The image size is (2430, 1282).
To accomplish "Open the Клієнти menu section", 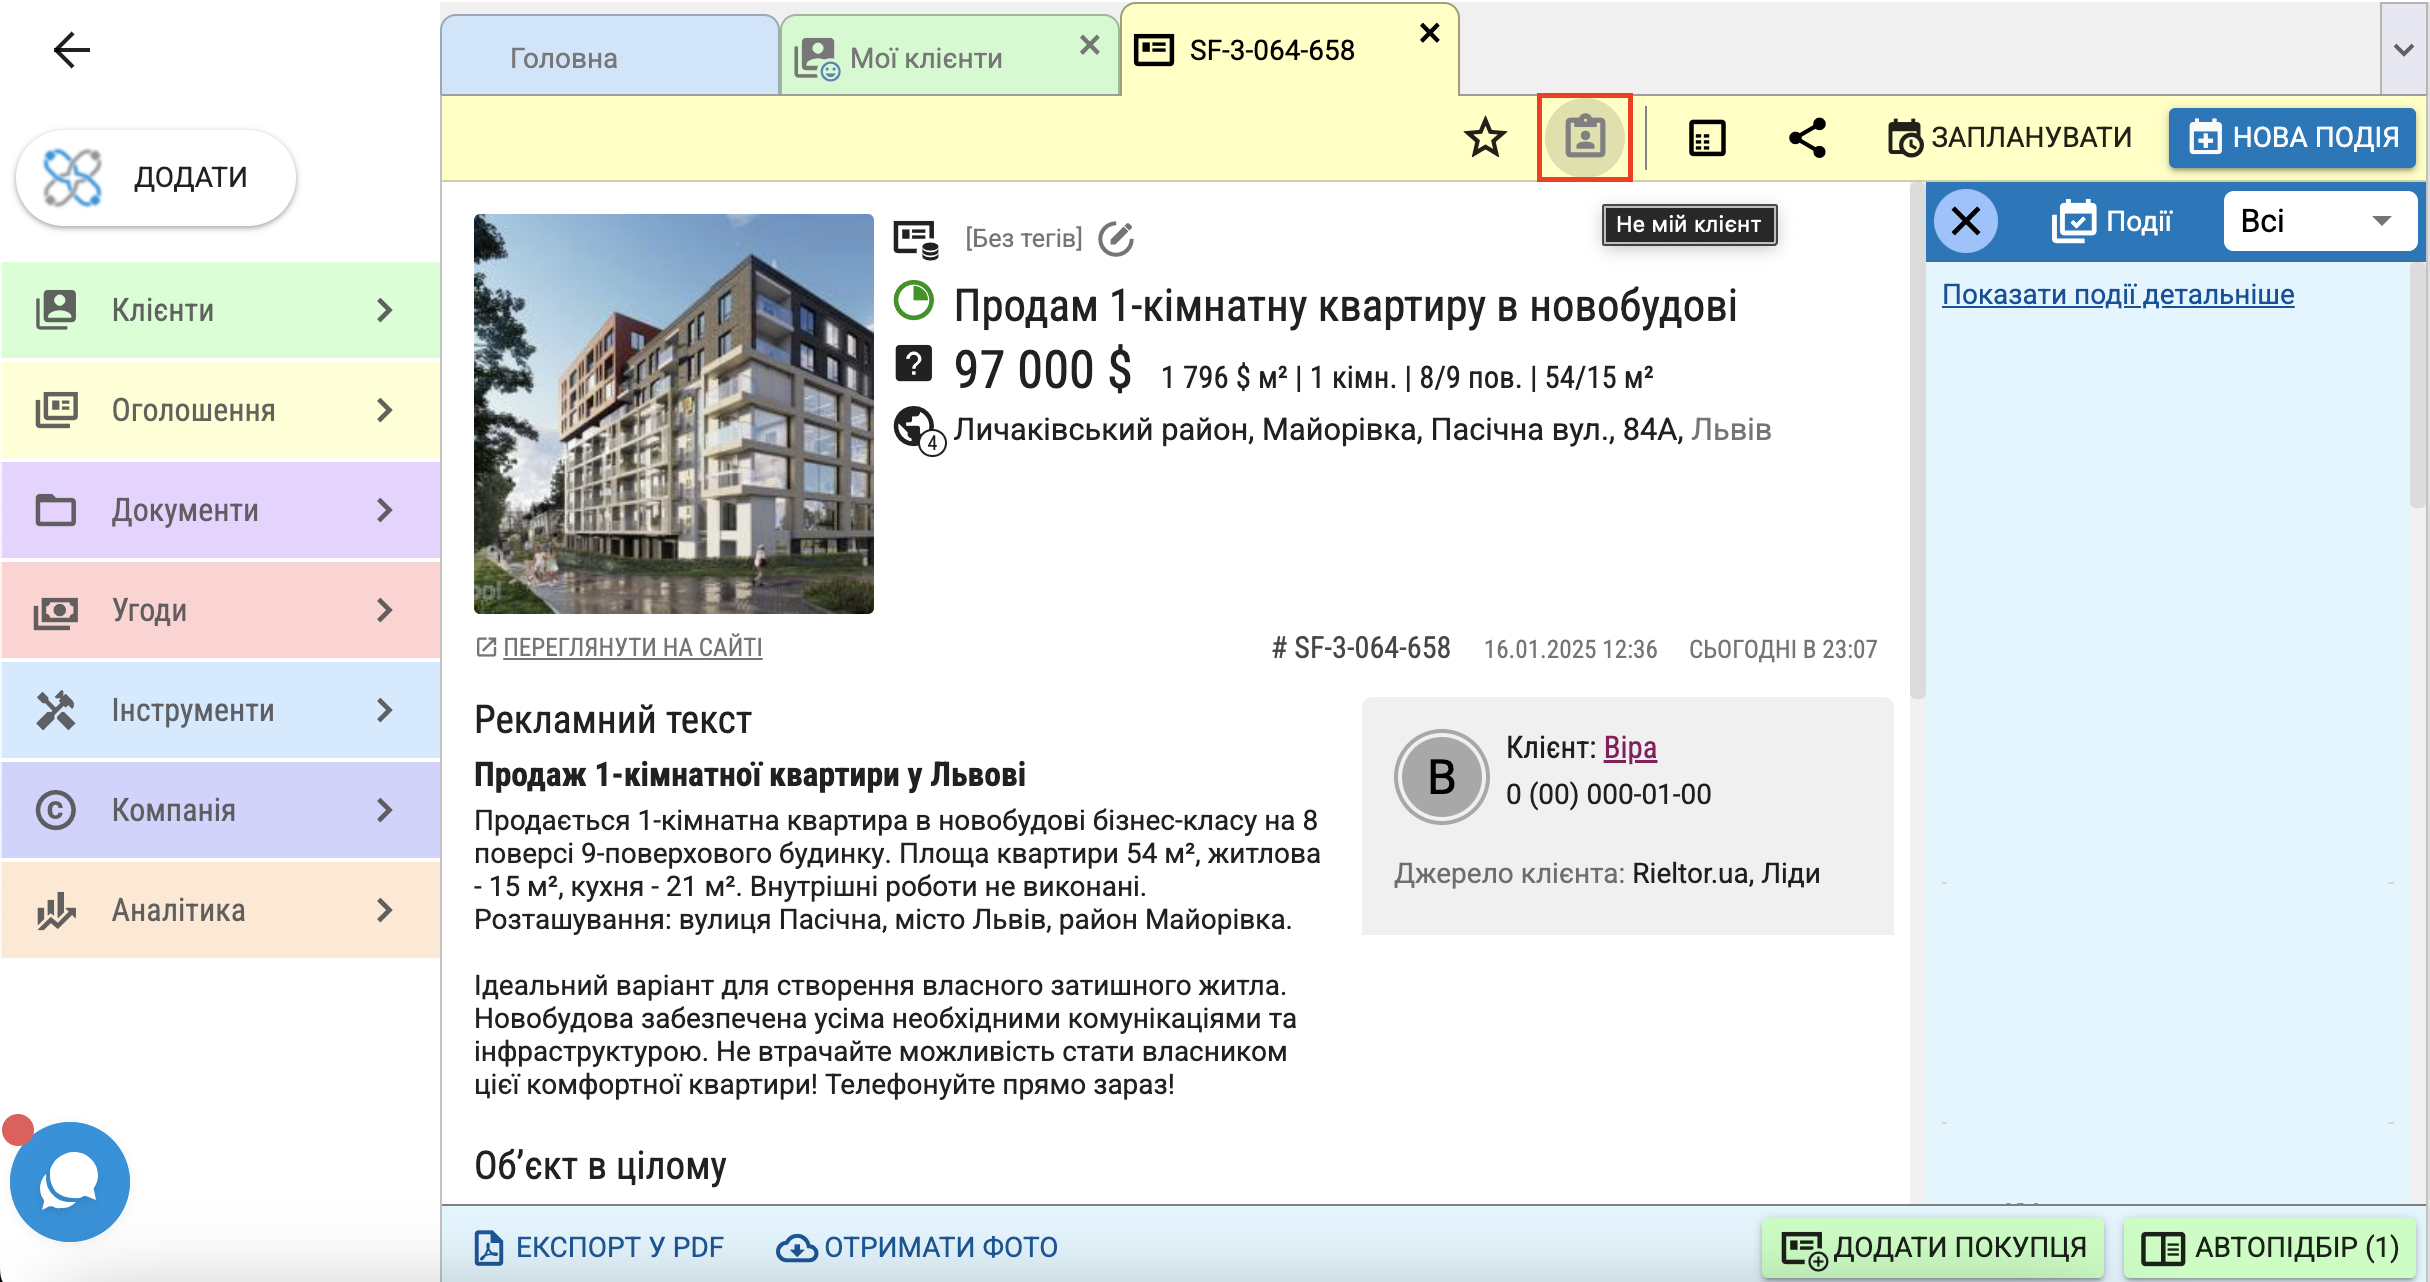I will click(x=220, y=310).
